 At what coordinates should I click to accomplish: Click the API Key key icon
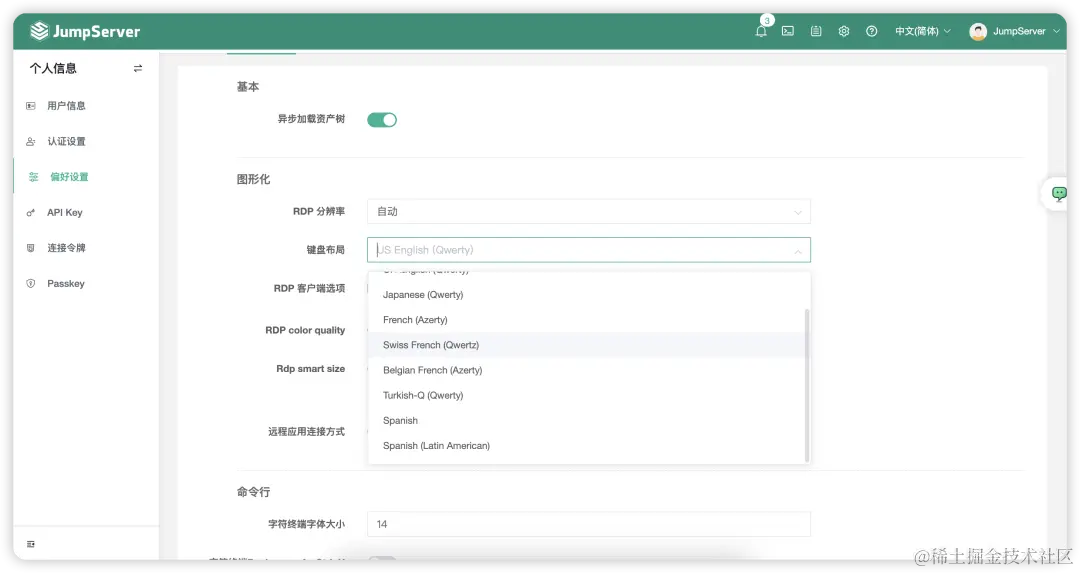click(x=30, y=213)
